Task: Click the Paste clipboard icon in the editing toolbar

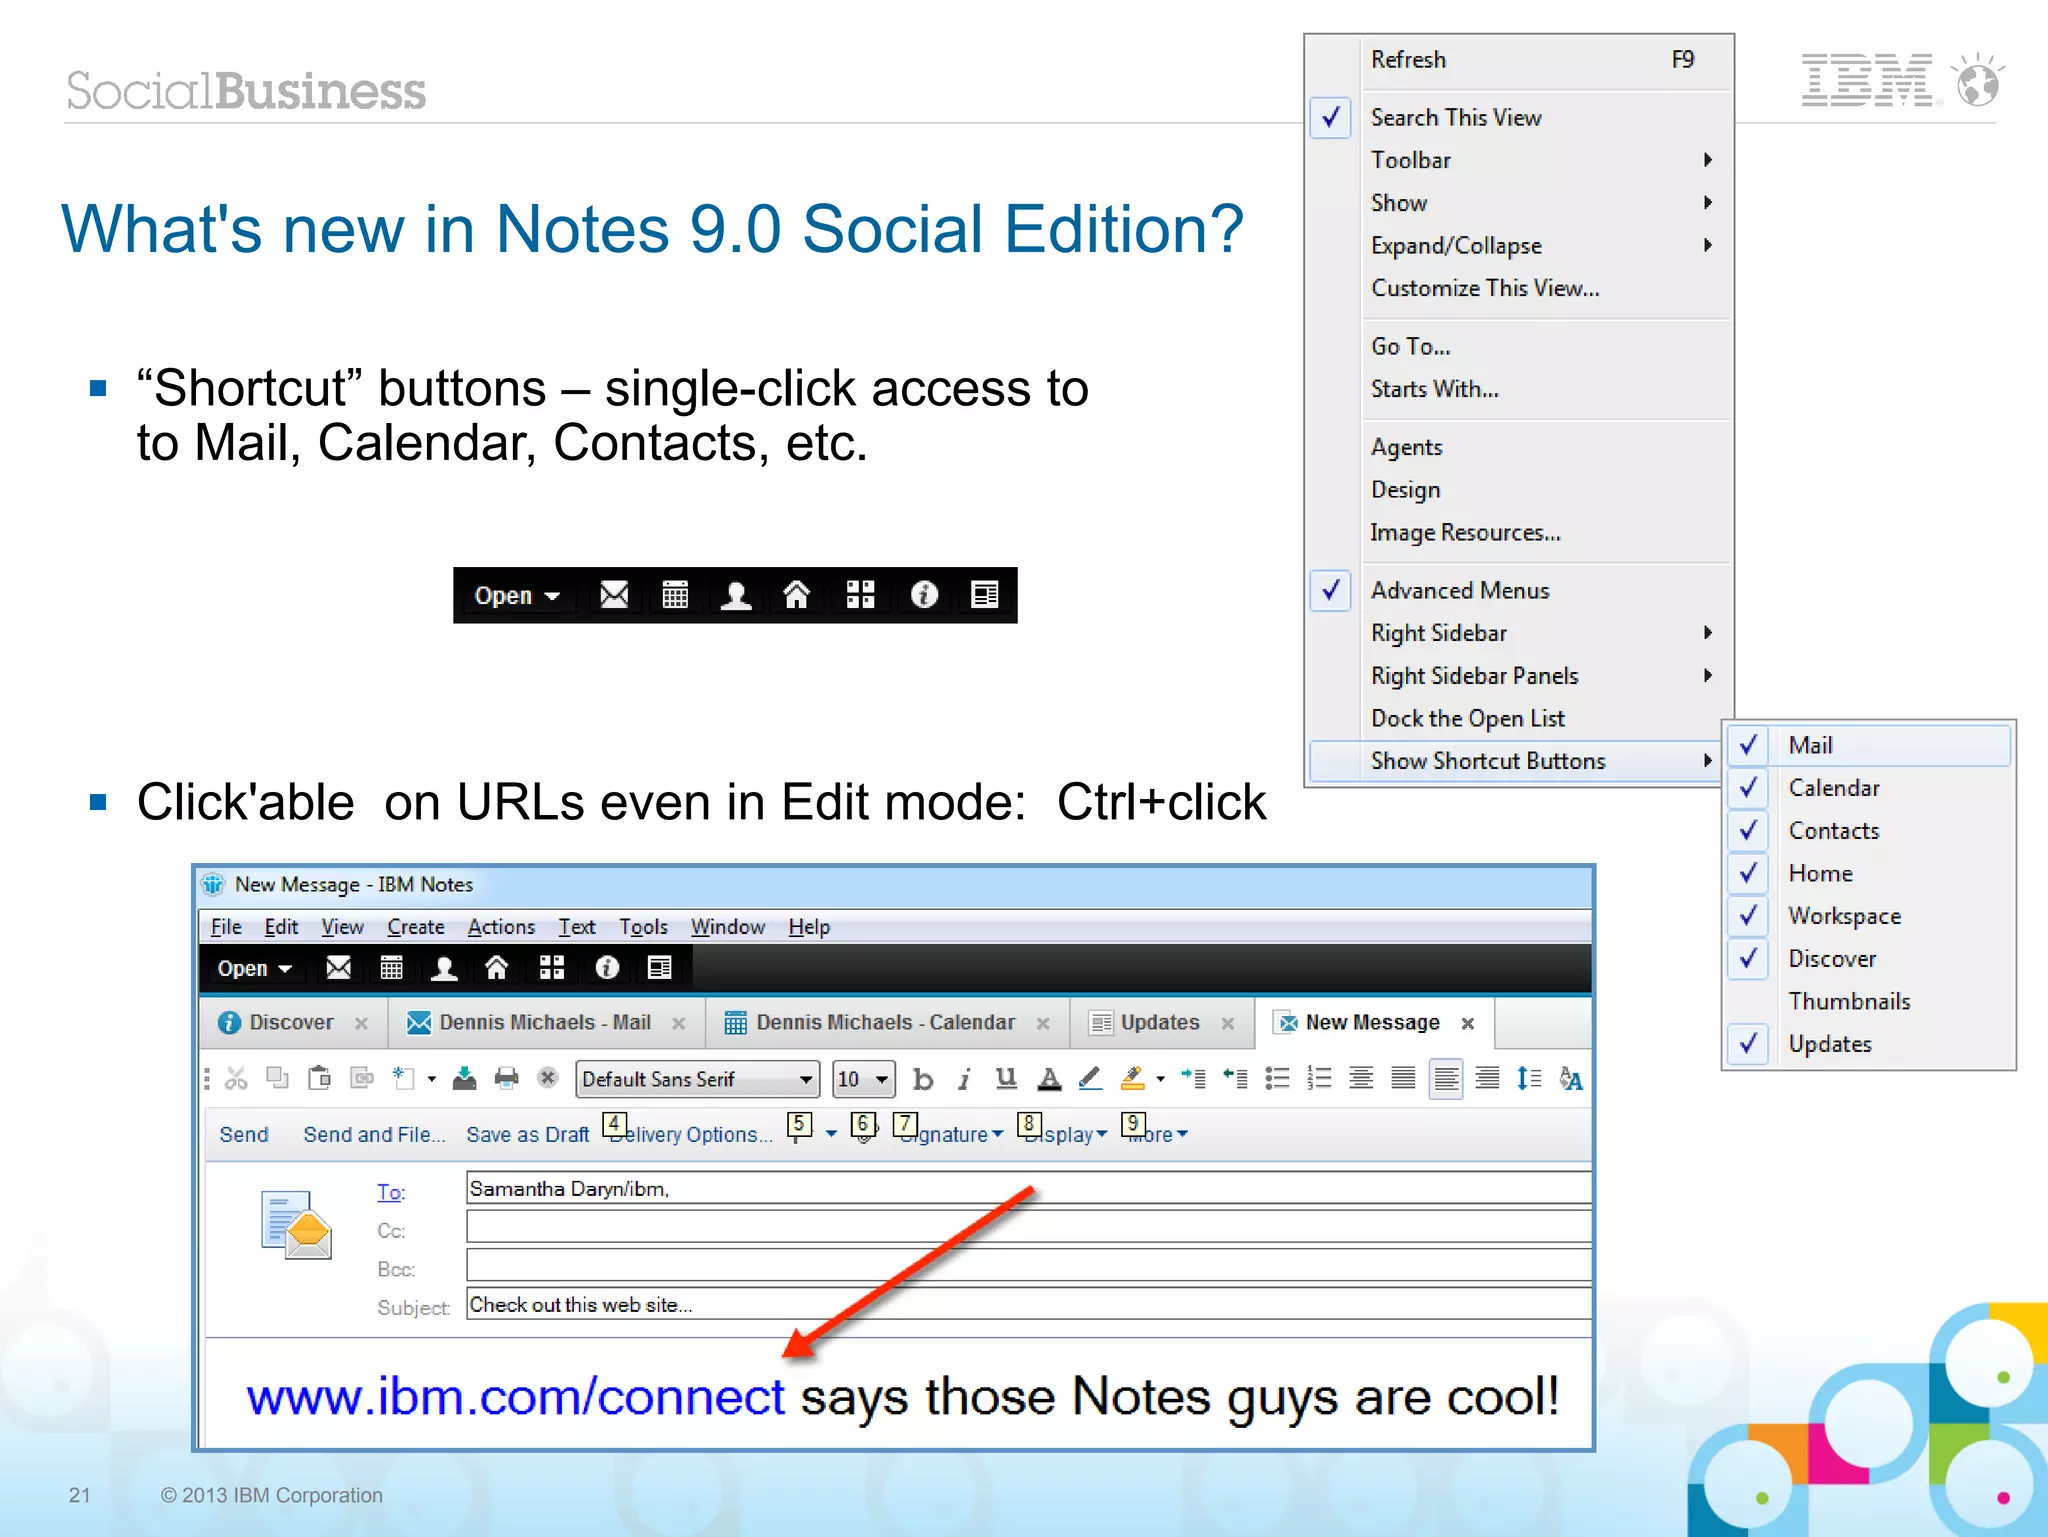Action: 320,1078
